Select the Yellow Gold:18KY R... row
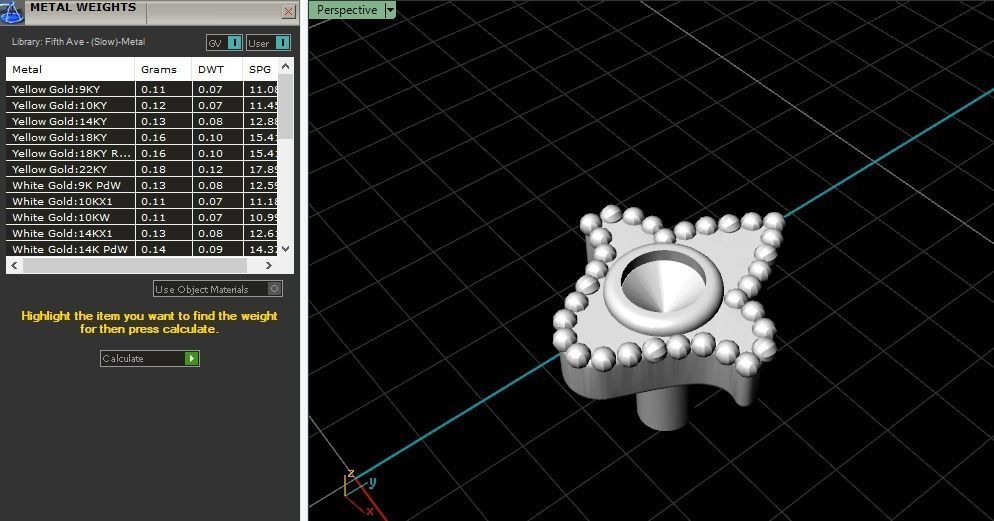This screenshot has width=994, height=521. [141, 153]
